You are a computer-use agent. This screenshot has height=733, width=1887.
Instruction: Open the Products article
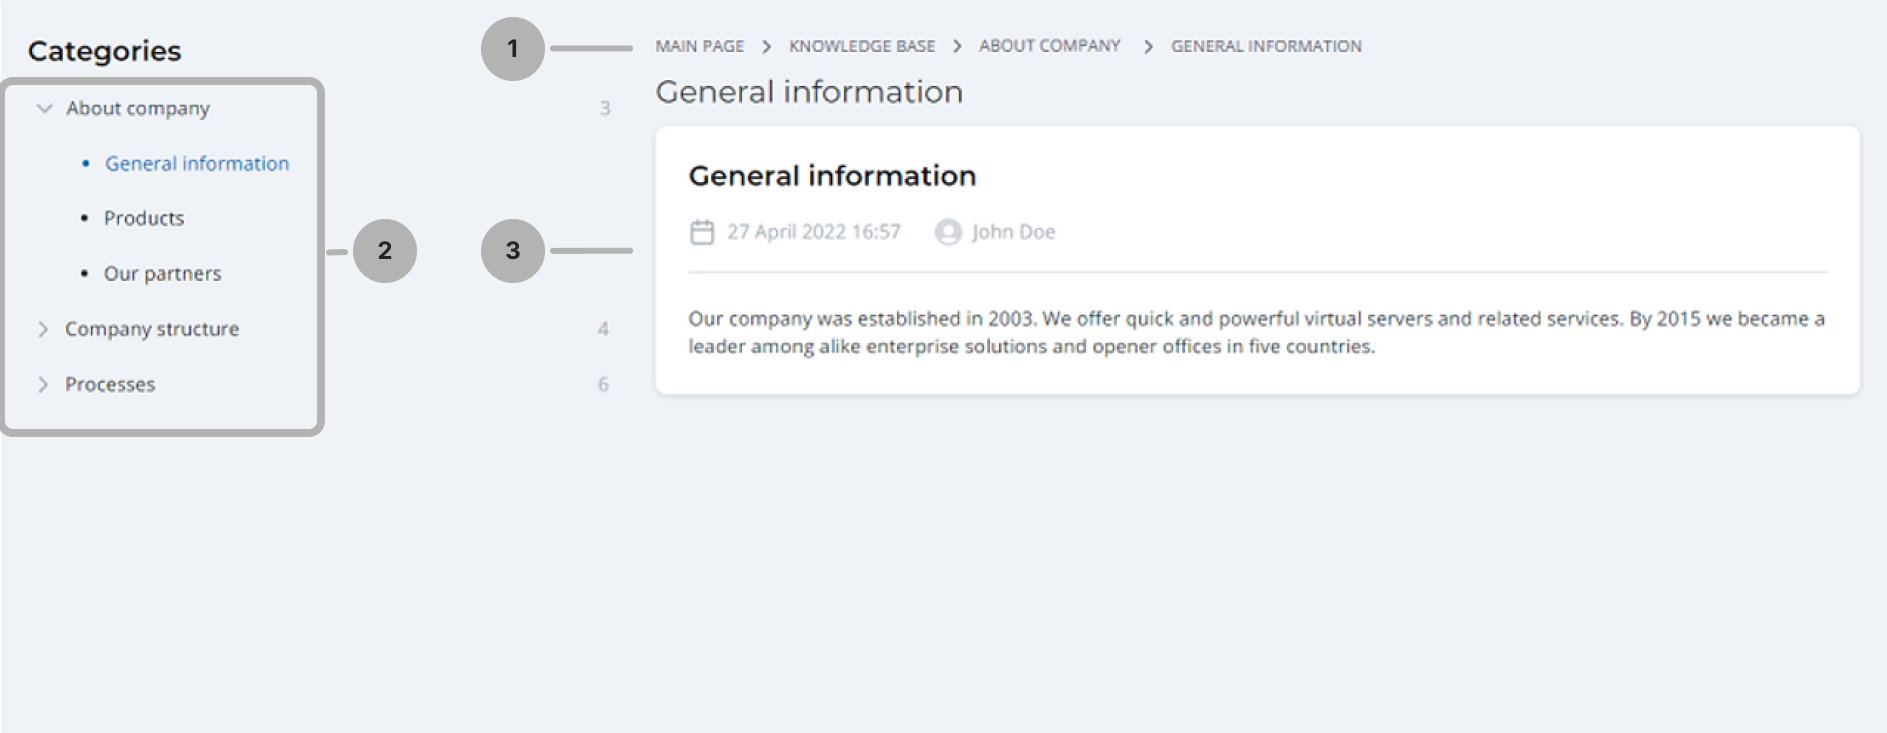[144, 218]
